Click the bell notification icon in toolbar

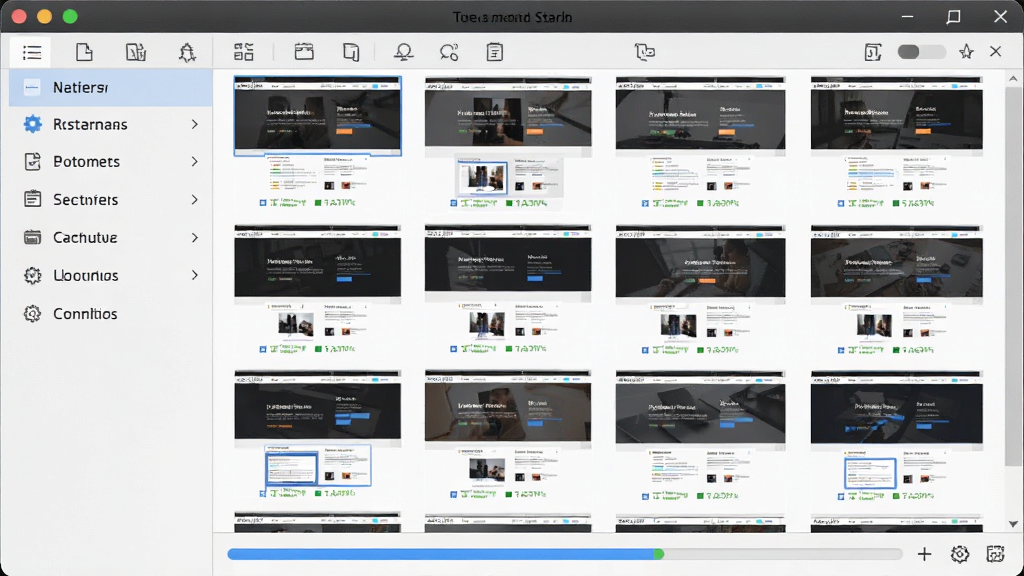tap(187, 52)
